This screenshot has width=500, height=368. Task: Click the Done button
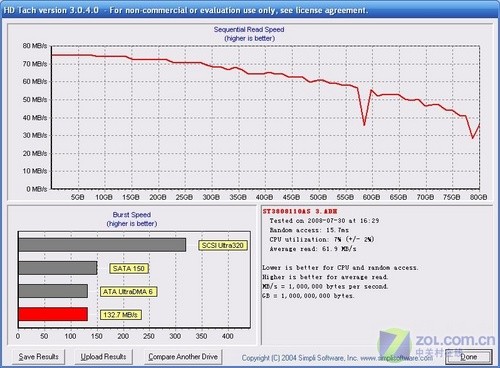[469, 357]
